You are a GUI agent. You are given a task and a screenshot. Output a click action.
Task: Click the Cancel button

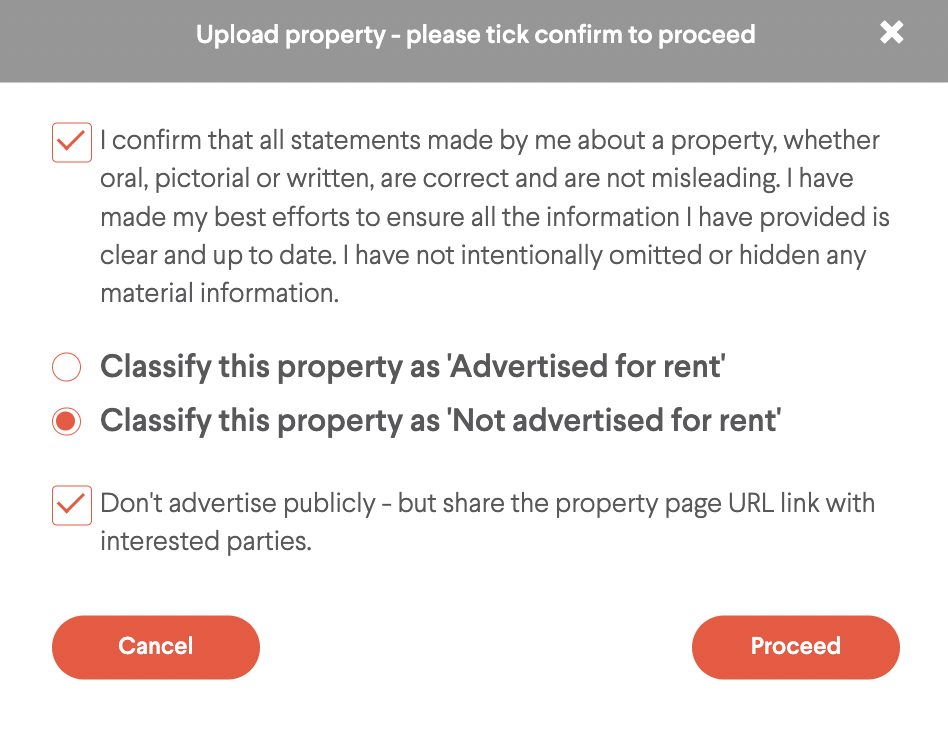(x=156, y=647)
